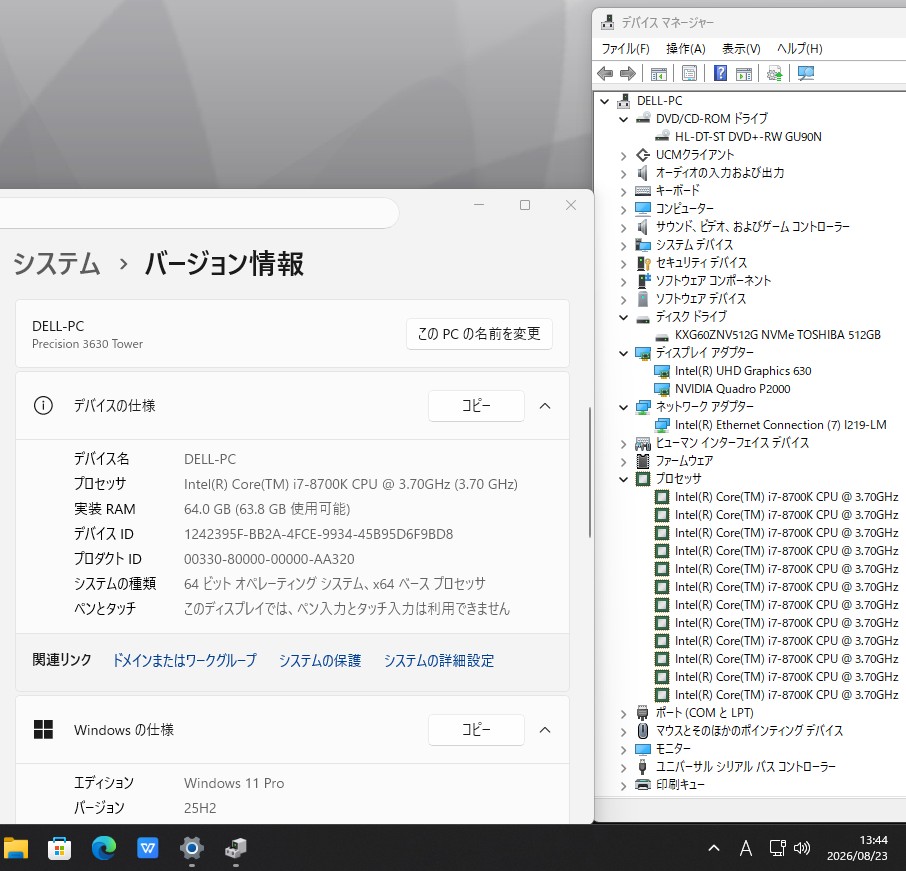Select サウンド、ビデオ、およびゲーム コントローラー item
Screen dimensions: 906x871
(752, 227)
